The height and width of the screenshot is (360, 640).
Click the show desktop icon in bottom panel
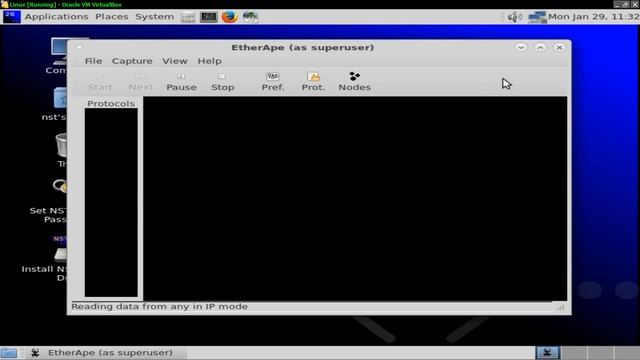[x=9, y=353]
